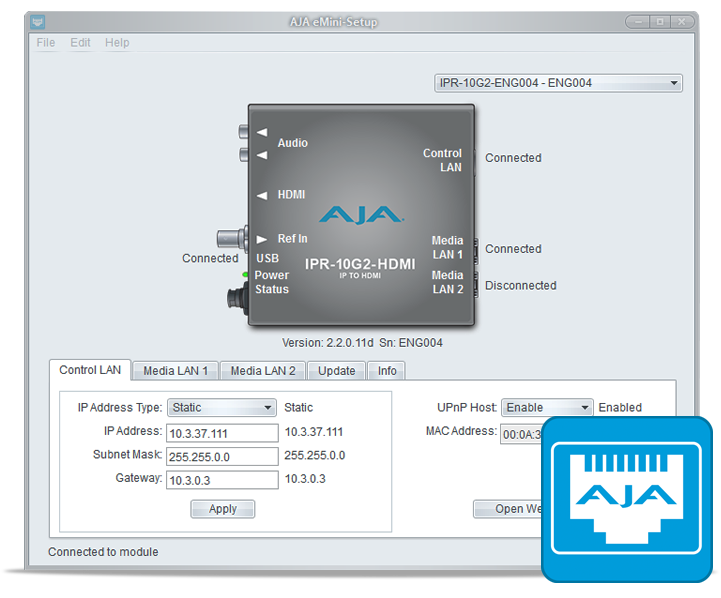Click the AJA logo on the device image

[361, 214]
